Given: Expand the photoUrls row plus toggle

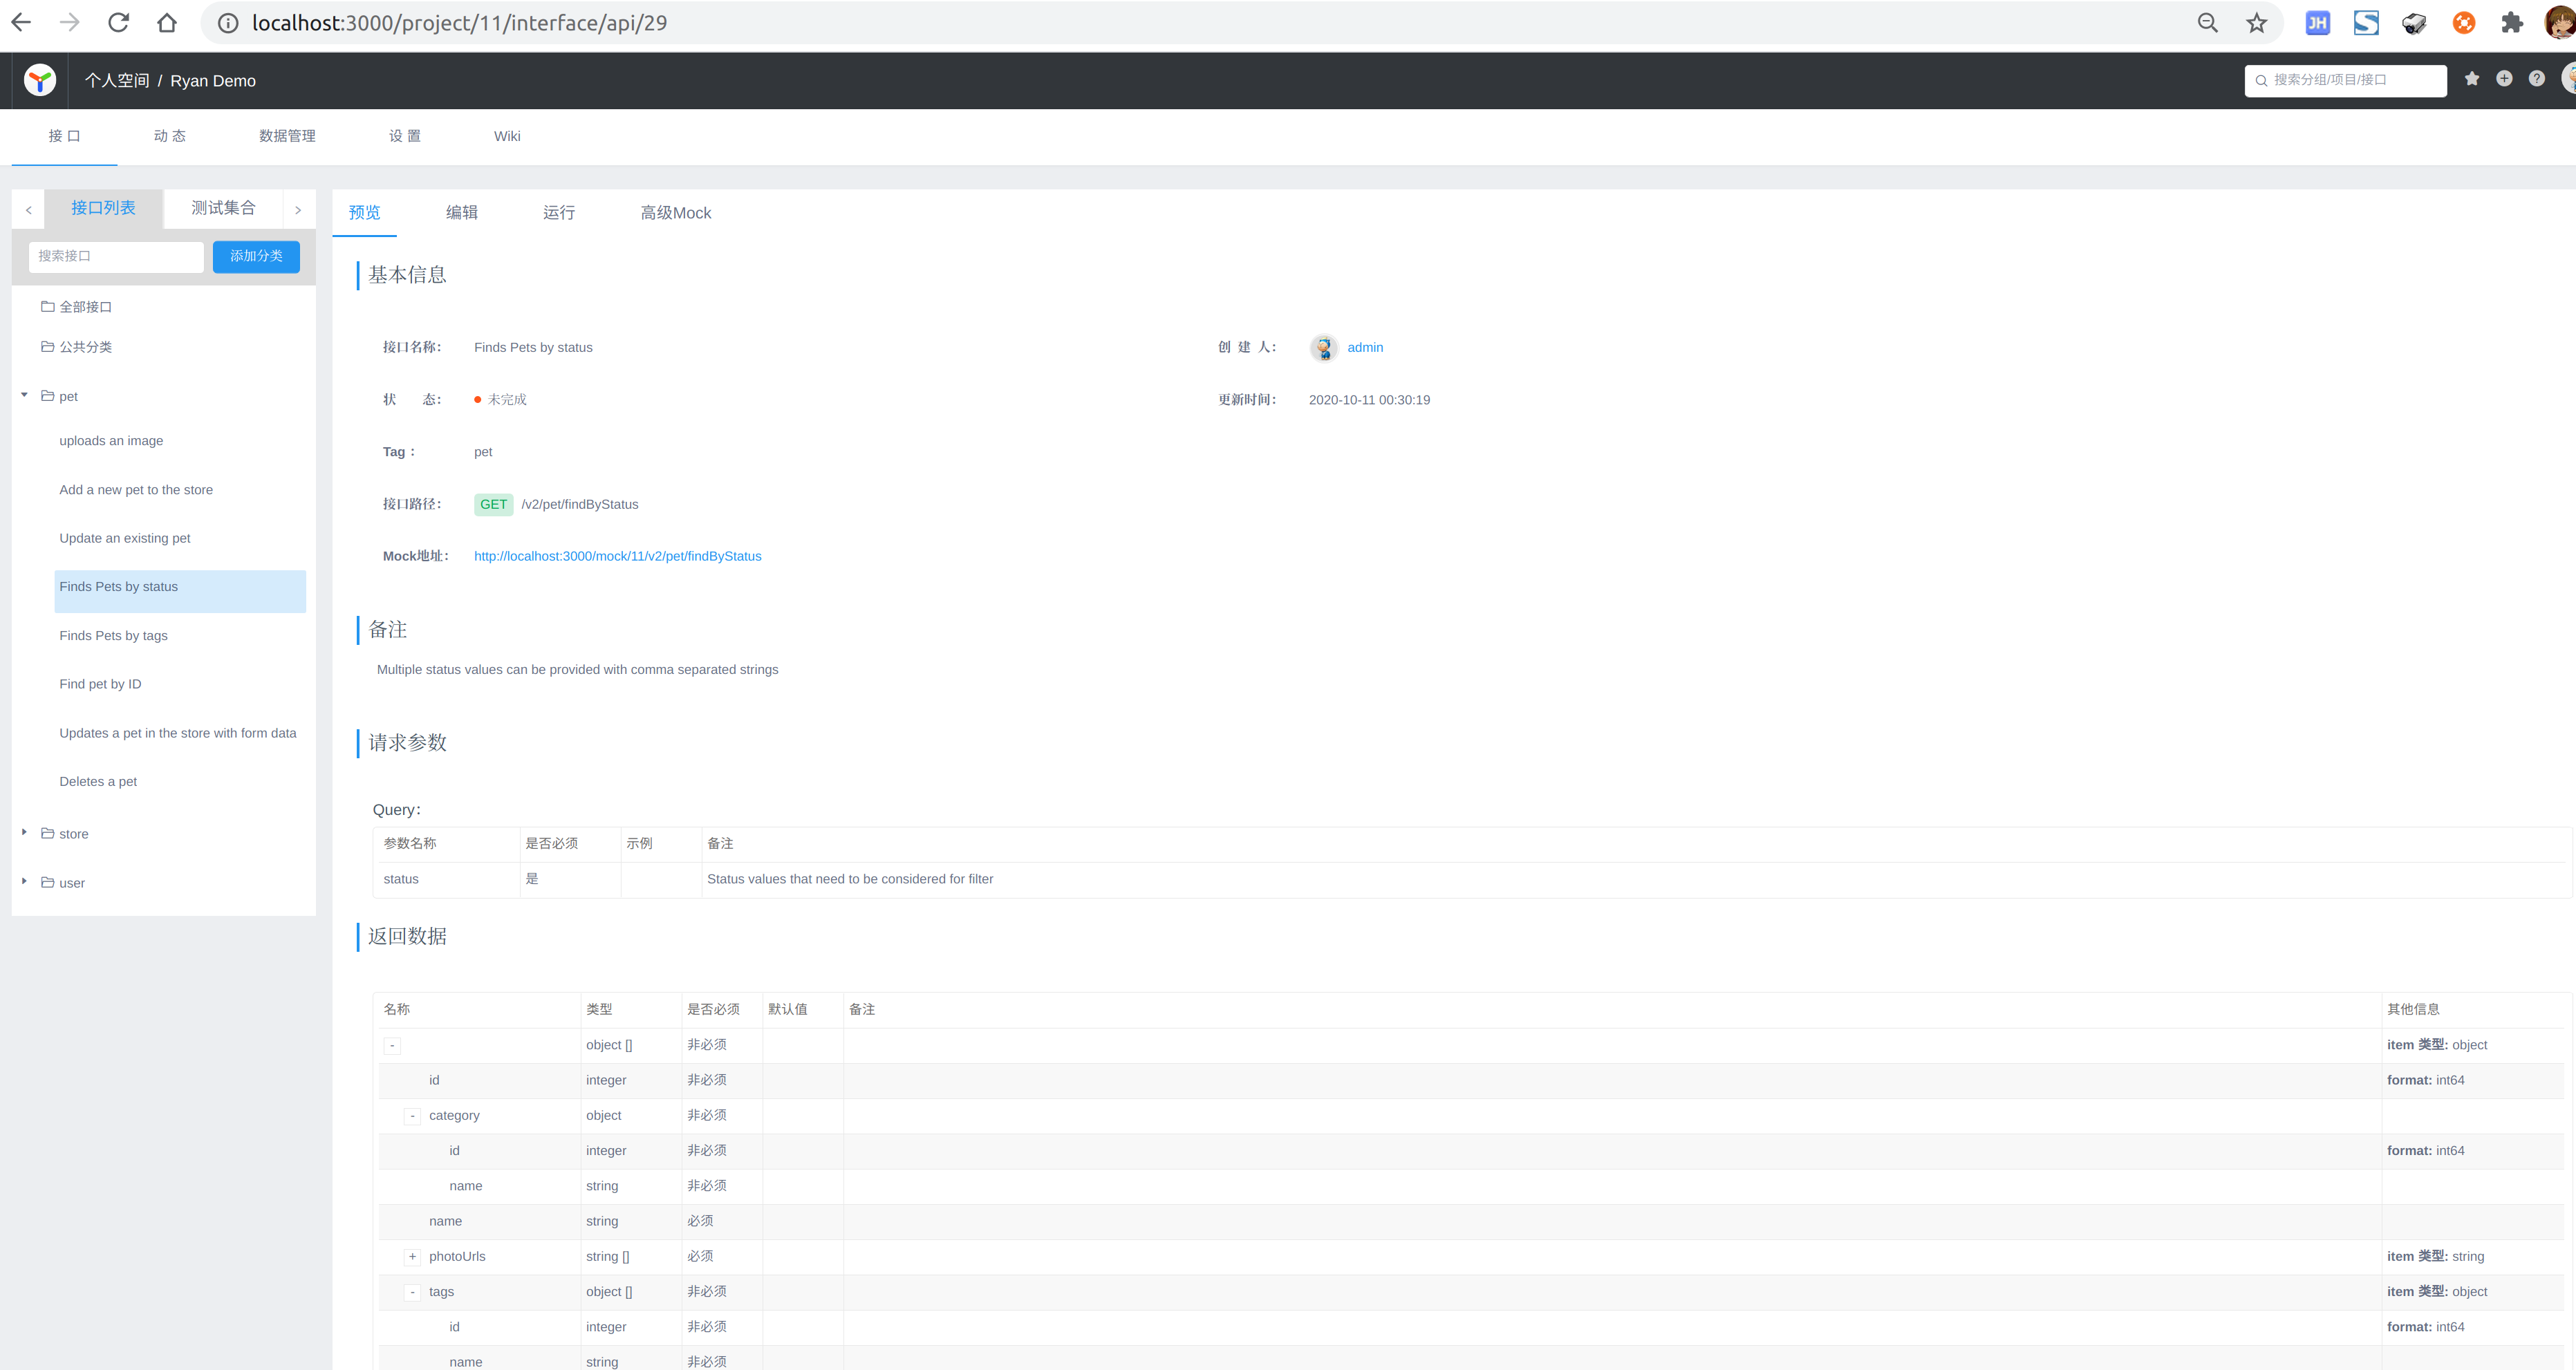Looking at the screenshot, I should pyautogui.click(x=412, y=1256).
